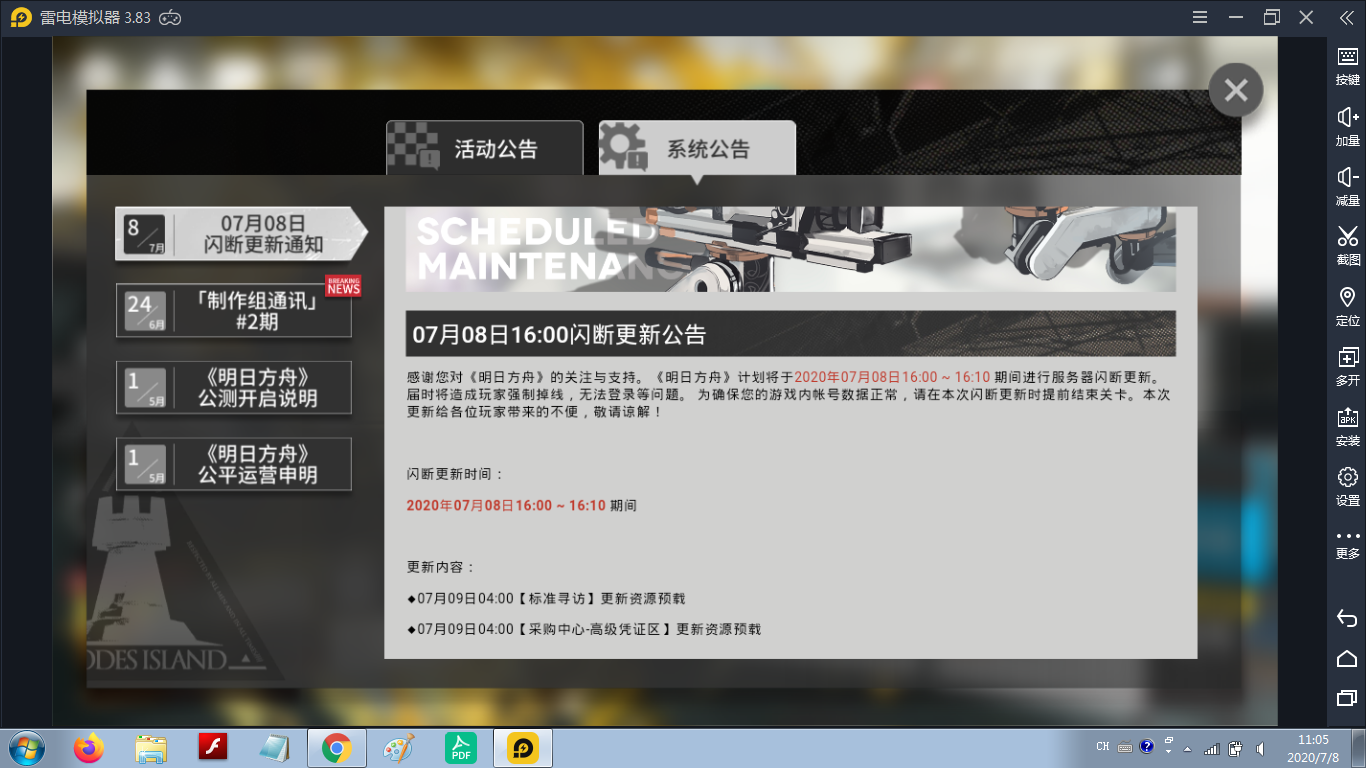Open the notepad-style app on the taskbar

pos(275,748)
